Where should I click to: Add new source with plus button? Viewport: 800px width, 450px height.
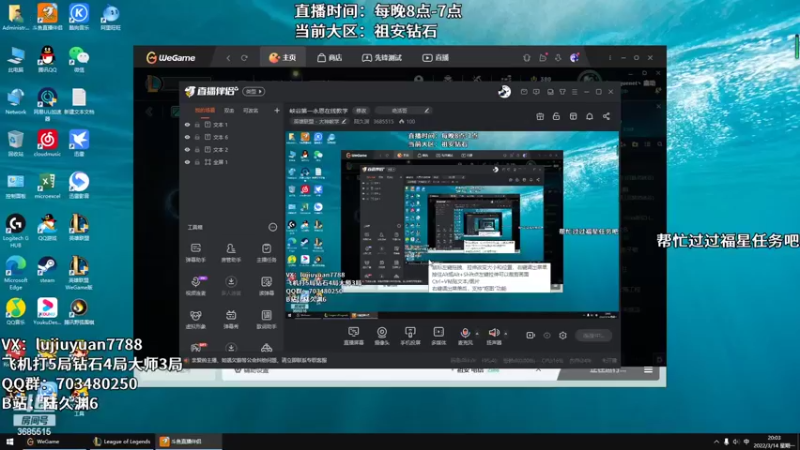pos(277,110)
